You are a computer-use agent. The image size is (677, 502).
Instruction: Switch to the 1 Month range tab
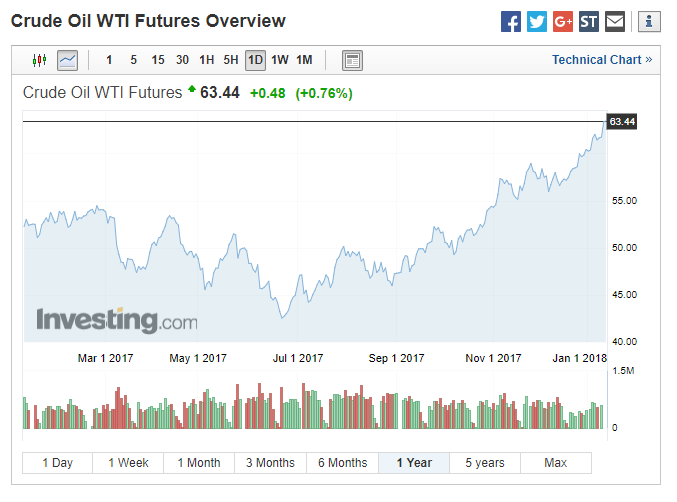[199, 463]
